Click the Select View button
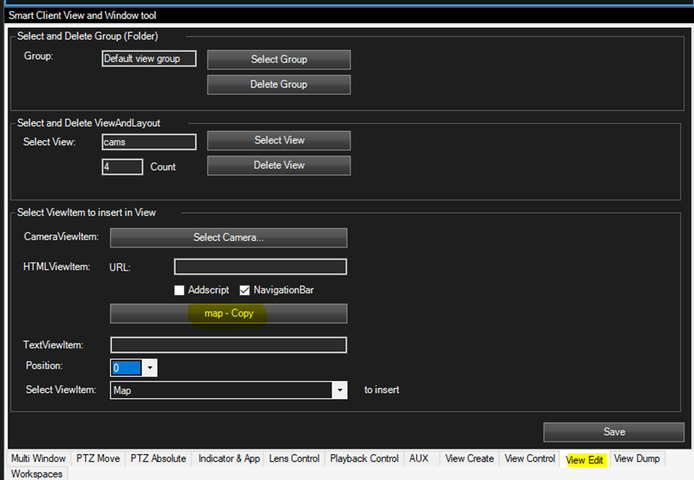Screen dimensions: 694x480 click(x=279, y=140)
